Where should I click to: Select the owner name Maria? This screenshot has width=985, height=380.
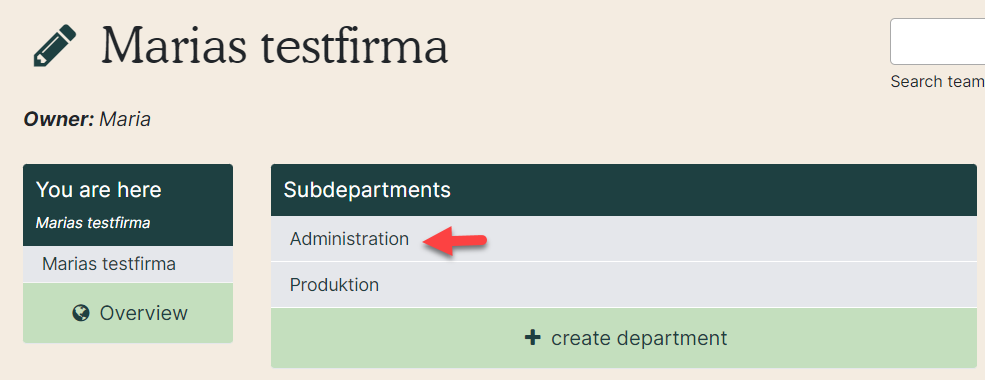coord(125,119)
